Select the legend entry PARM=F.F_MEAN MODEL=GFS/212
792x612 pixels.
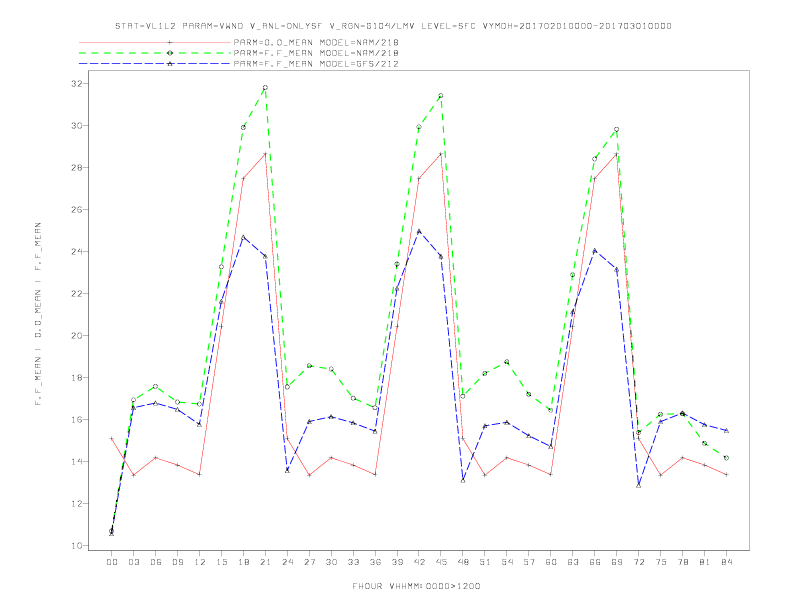[x=316, y=64]
